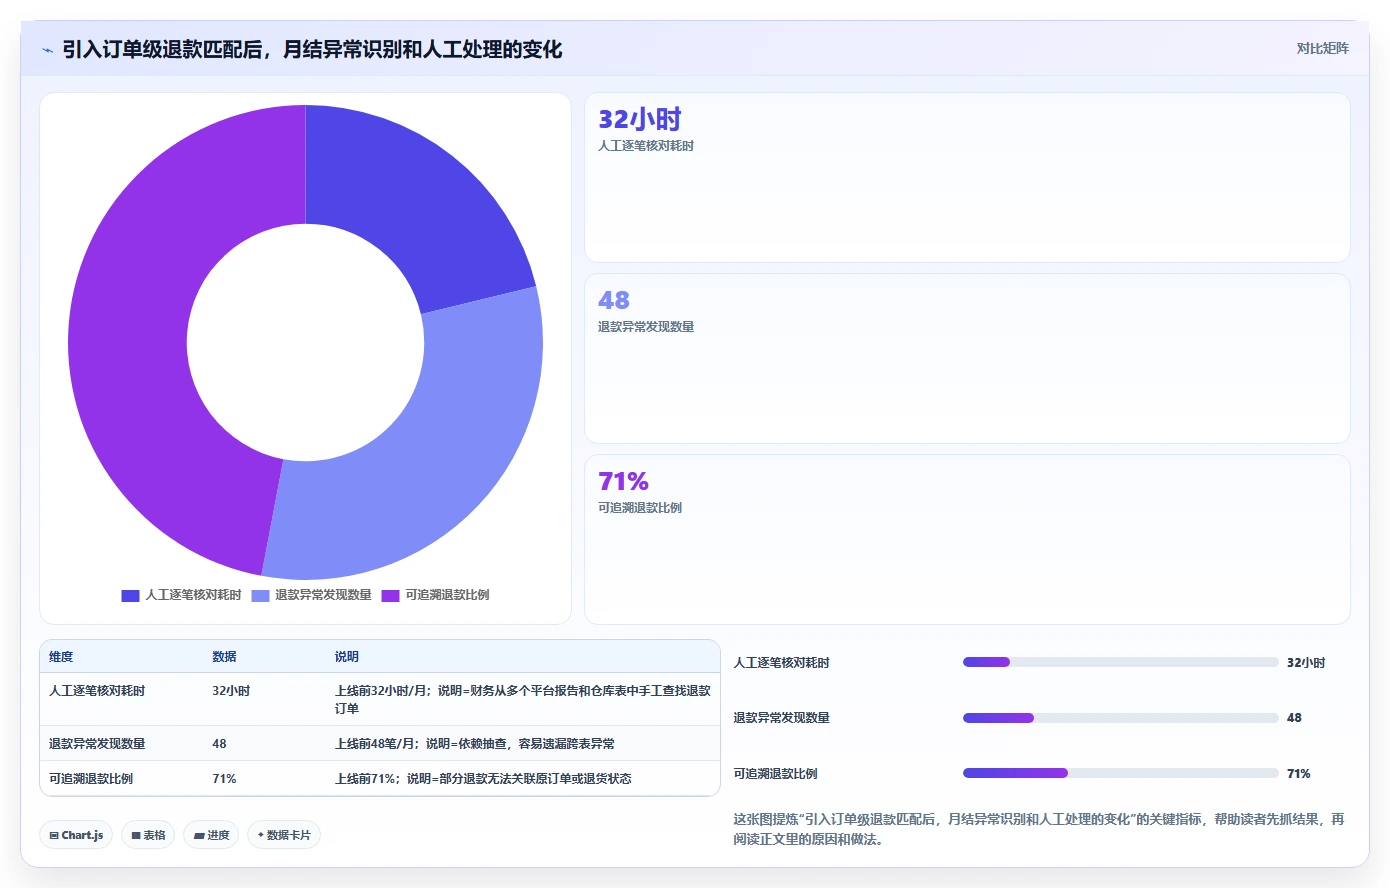Click legend label 退款异常发现数量
This screenshot has width=1390, height=888.
pos(323,595)
